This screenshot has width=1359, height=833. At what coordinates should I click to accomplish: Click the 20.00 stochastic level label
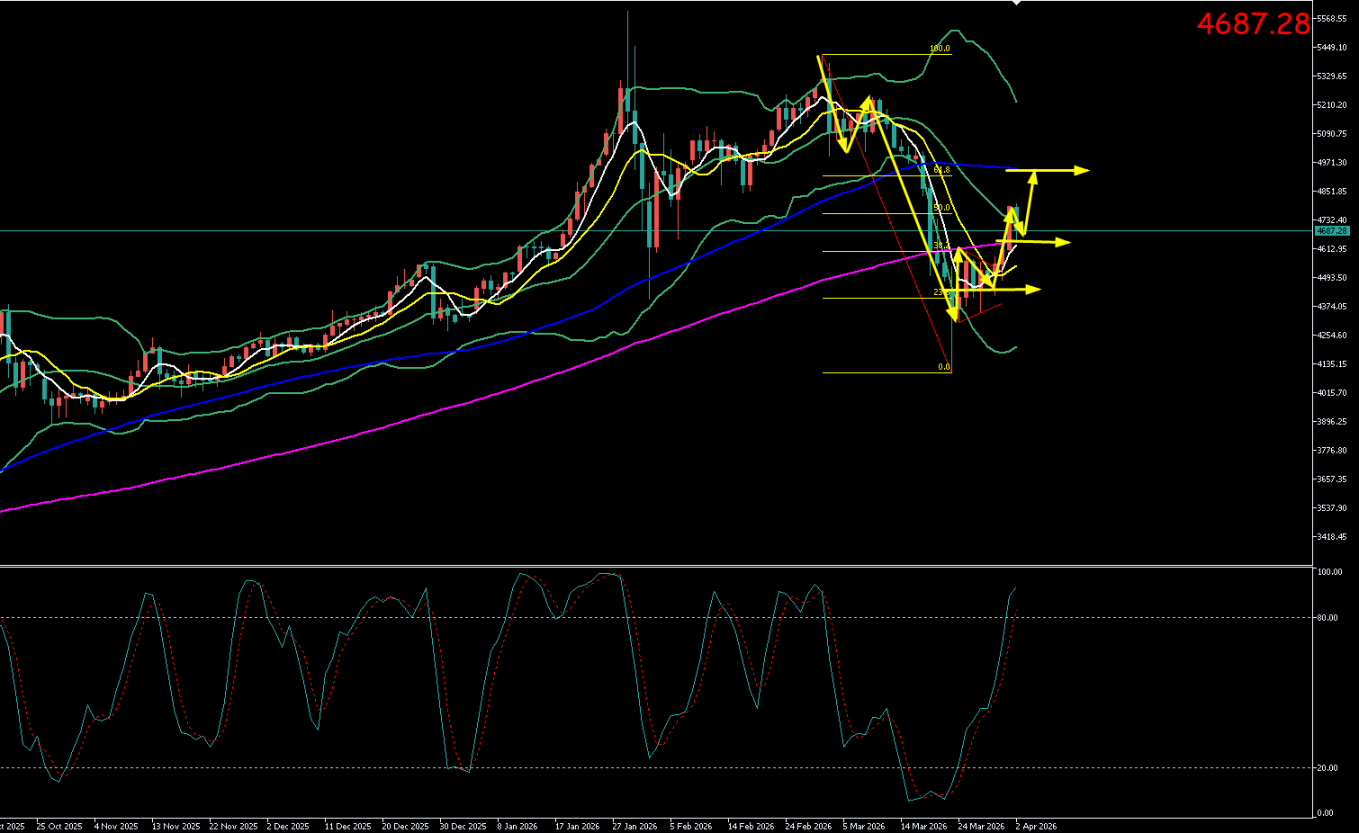pos(1328,768)
